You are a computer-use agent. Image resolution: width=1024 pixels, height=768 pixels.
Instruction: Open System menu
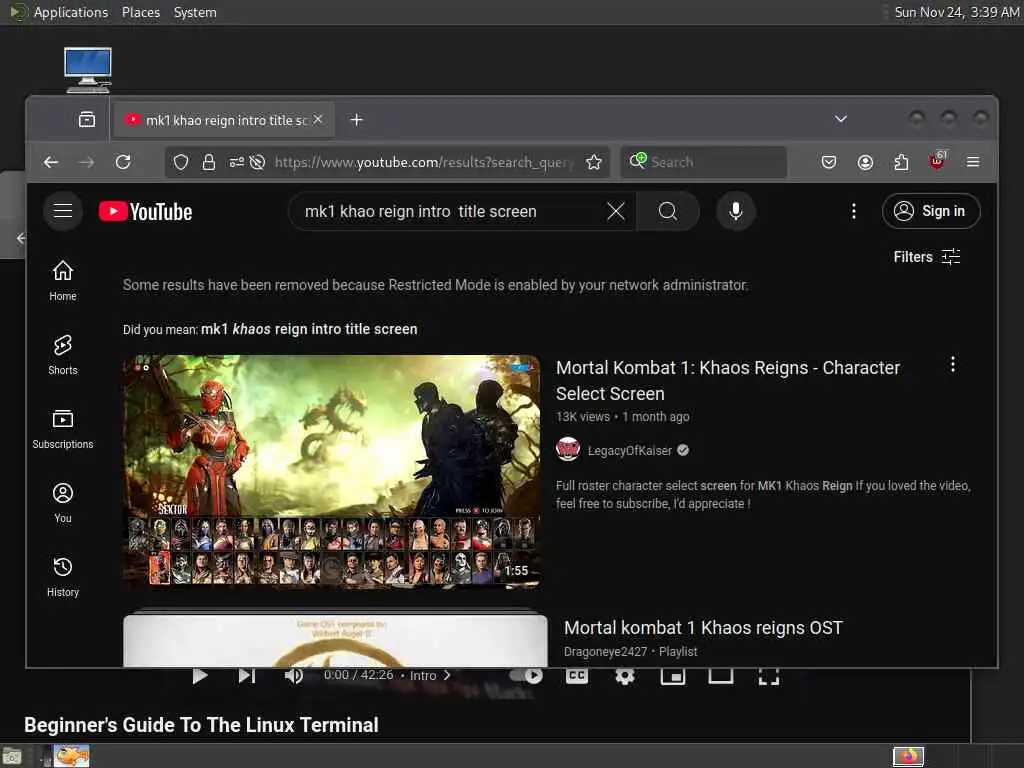pyautogui.click(x=195, y=12)
